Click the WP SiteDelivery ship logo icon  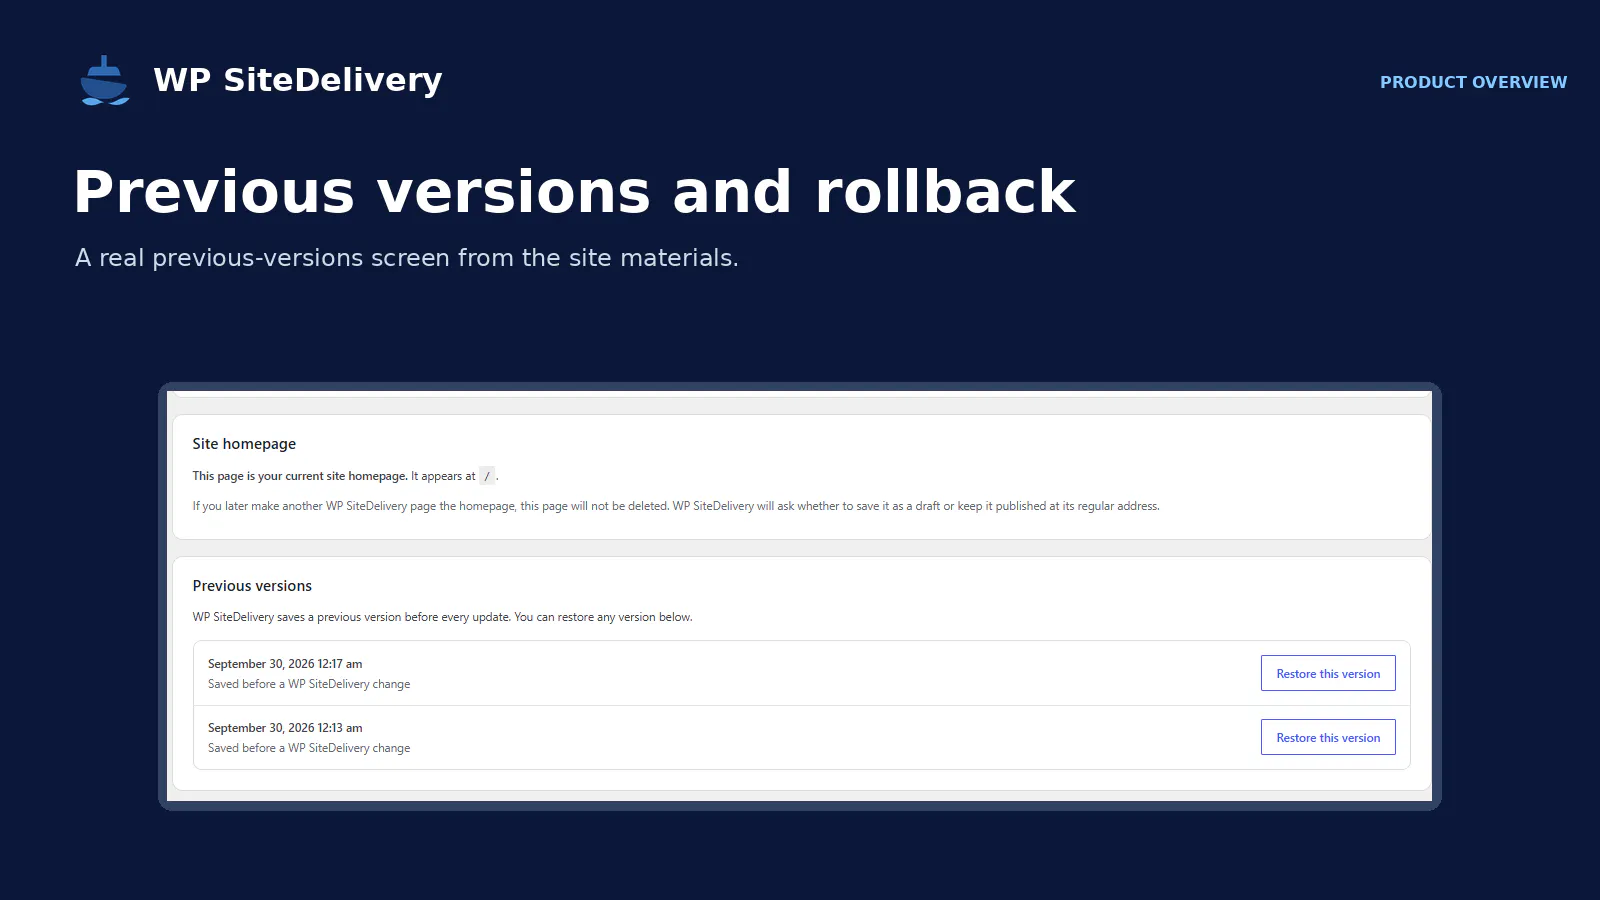[105, 81]
